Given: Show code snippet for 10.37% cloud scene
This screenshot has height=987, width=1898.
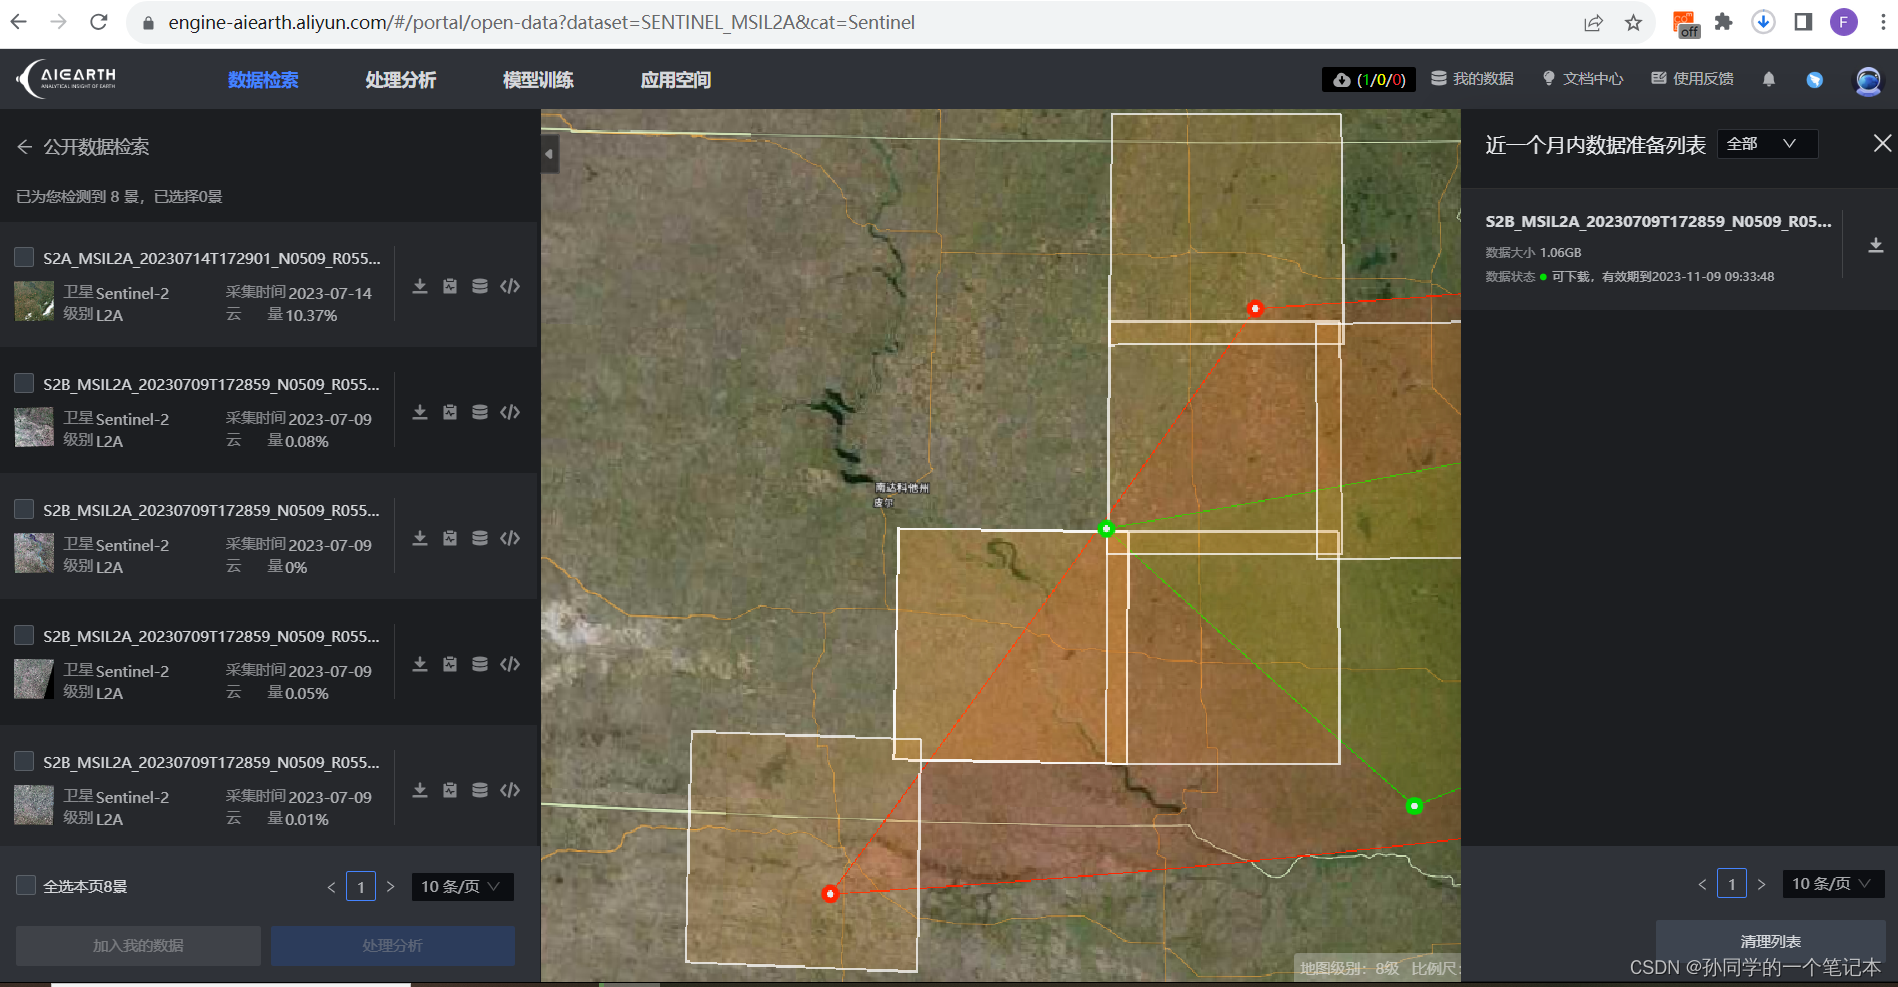Looking at the screenshot, I should [x=510, y=286].
